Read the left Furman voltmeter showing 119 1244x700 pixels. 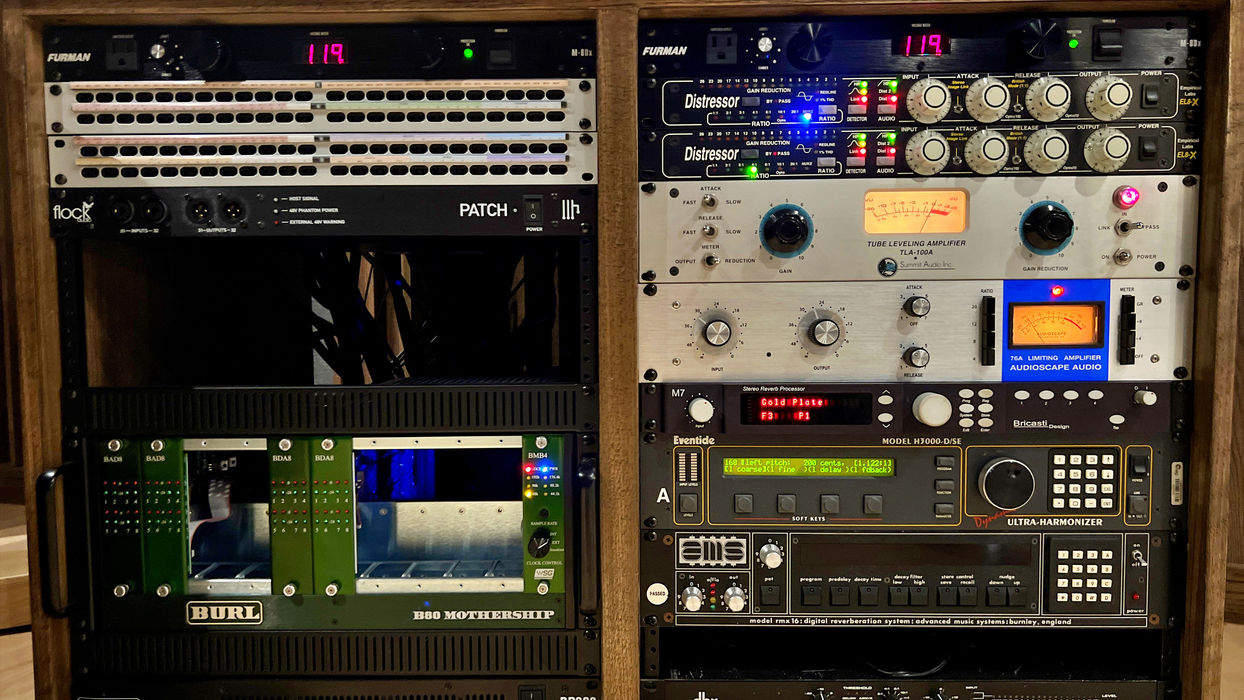pyautogui.click(x=326, y=53)
